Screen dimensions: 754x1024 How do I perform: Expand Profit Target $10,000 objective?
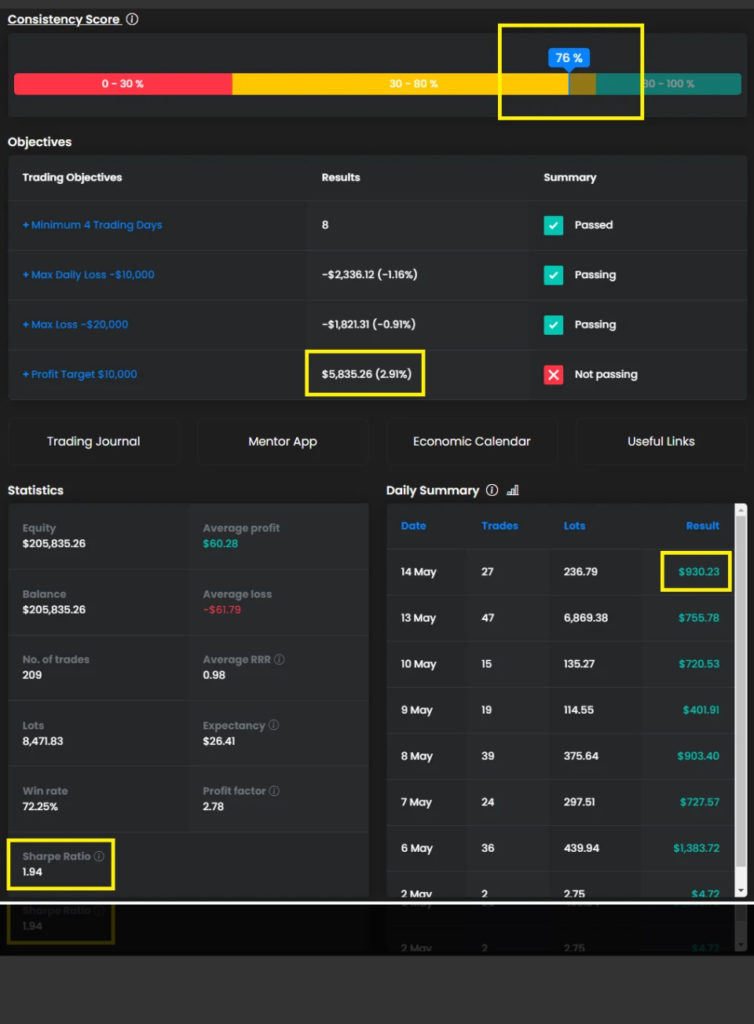coord(80,374)
